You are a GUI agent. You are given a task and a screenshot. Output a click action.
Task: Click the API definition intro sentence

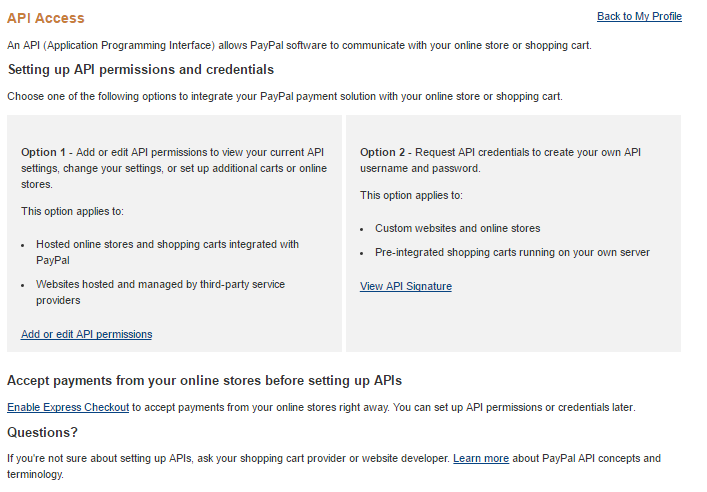point(300,45)
